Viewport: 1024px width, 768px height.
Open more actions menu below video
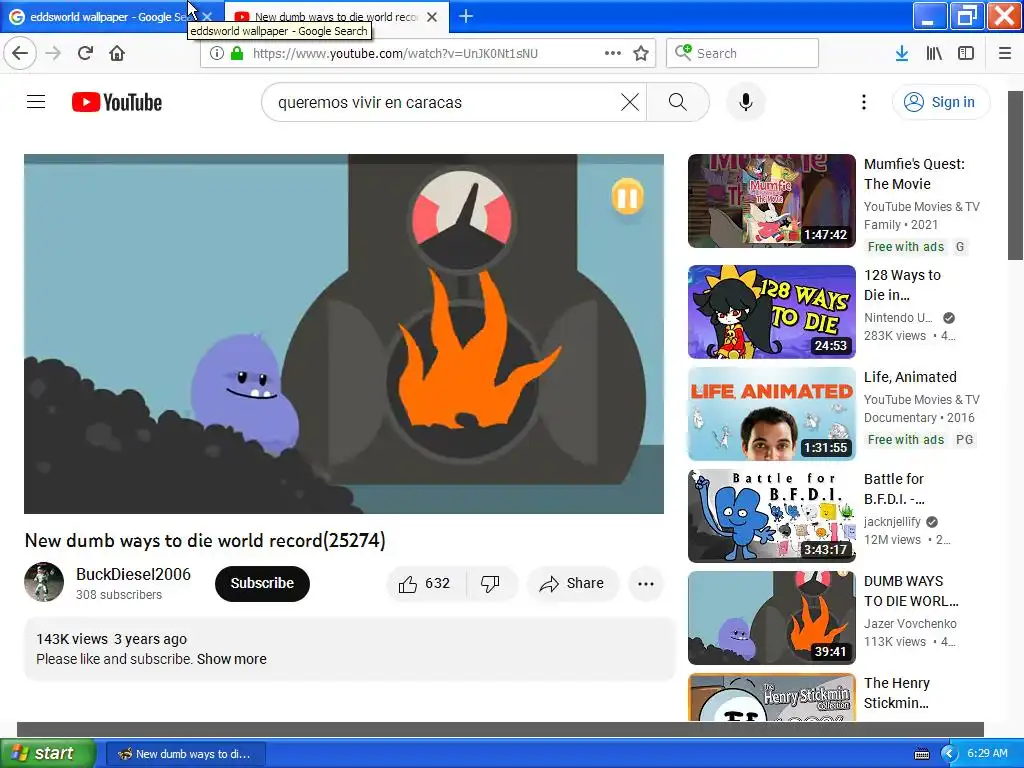pos(646,583)
